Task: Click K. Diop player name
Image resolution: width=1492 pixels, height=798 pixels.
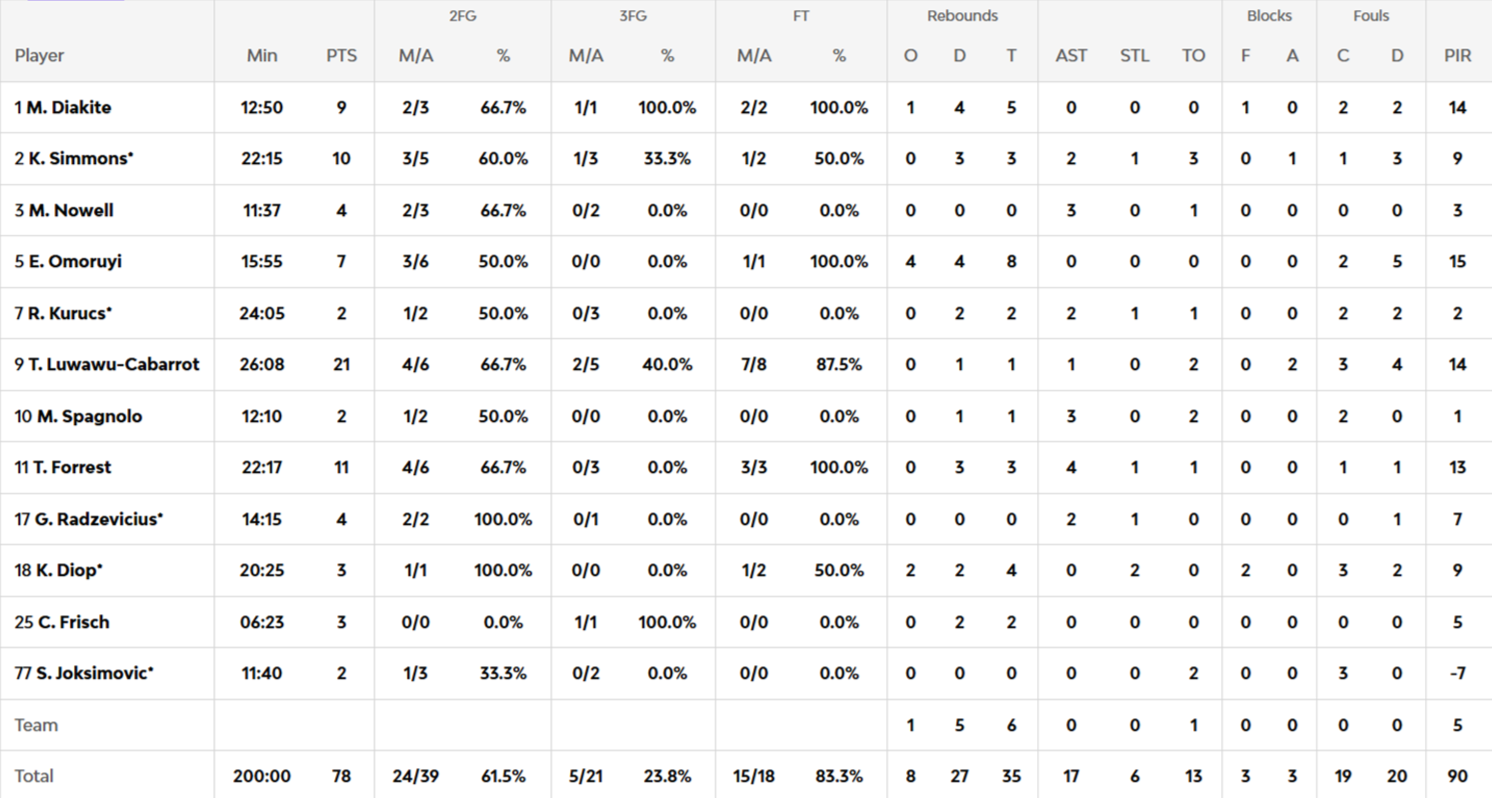Action: click(69, 571)
